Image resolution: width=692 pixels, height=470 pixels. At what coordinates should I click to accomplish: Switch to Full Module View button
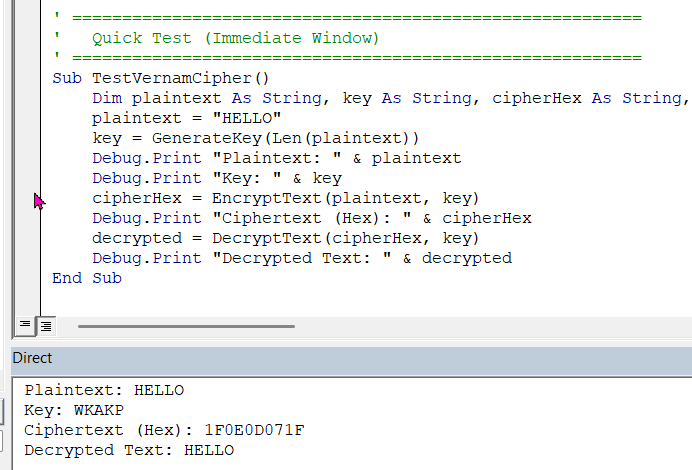tap(45, 325)
